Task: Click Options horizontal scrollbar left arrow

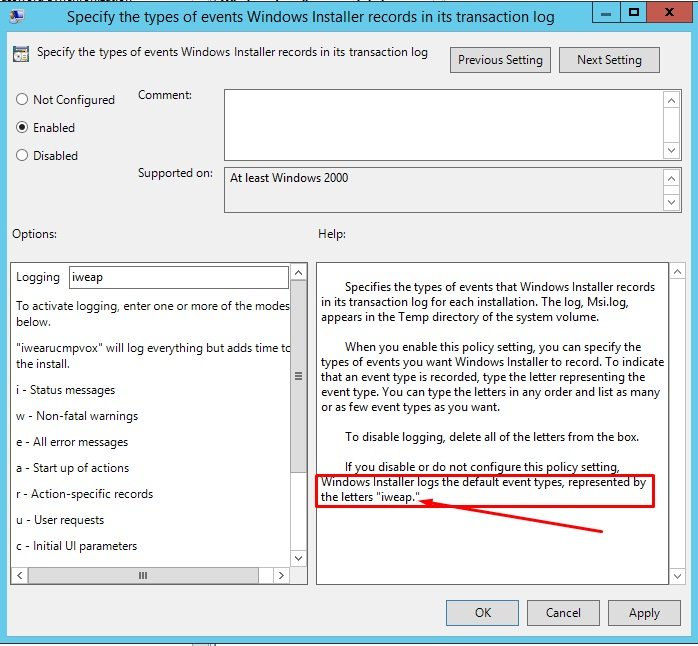Action: coord(20,576)
